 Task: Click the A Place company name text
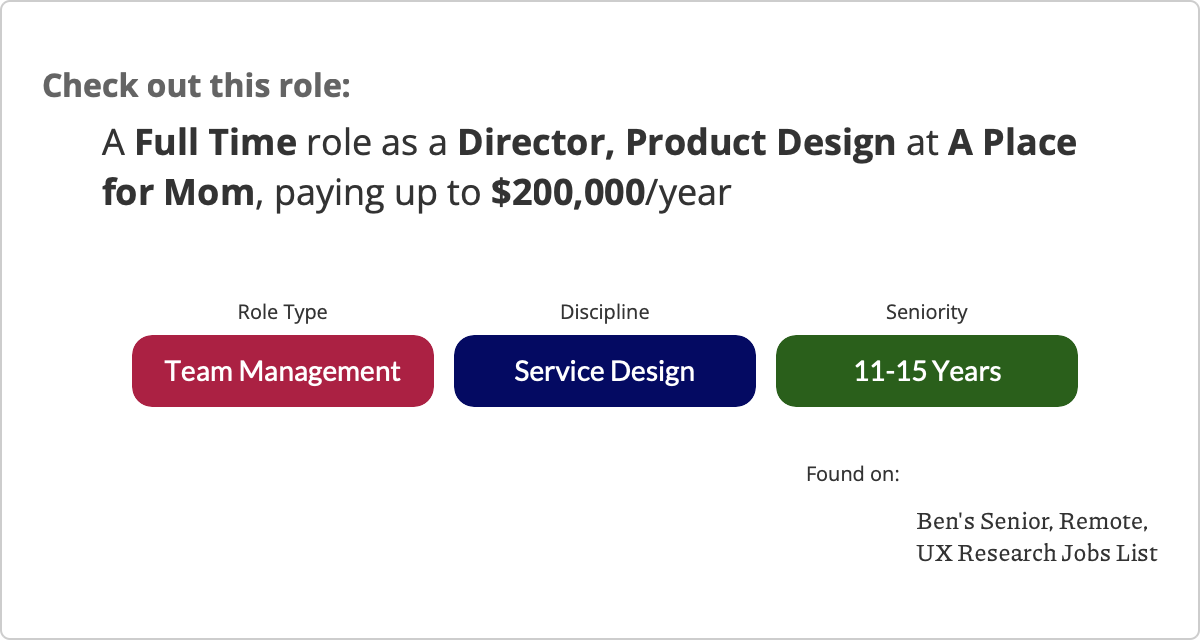(1012, 144)
